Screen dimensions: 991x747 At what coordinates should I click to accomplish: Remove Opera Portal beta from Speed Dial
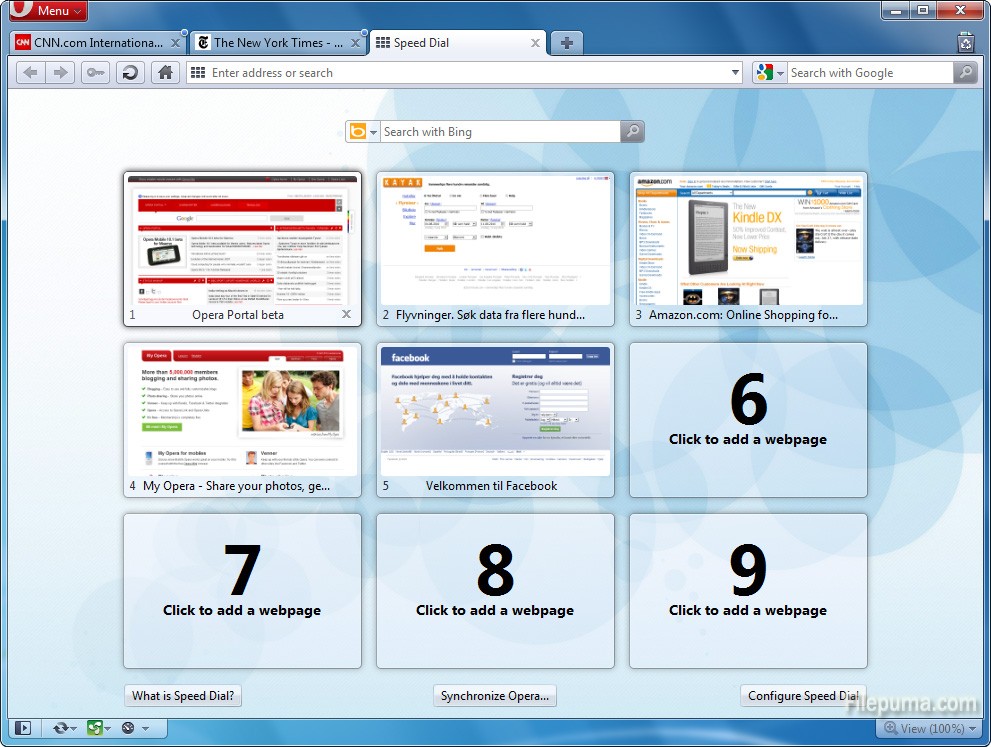click(x=346, y=315)
